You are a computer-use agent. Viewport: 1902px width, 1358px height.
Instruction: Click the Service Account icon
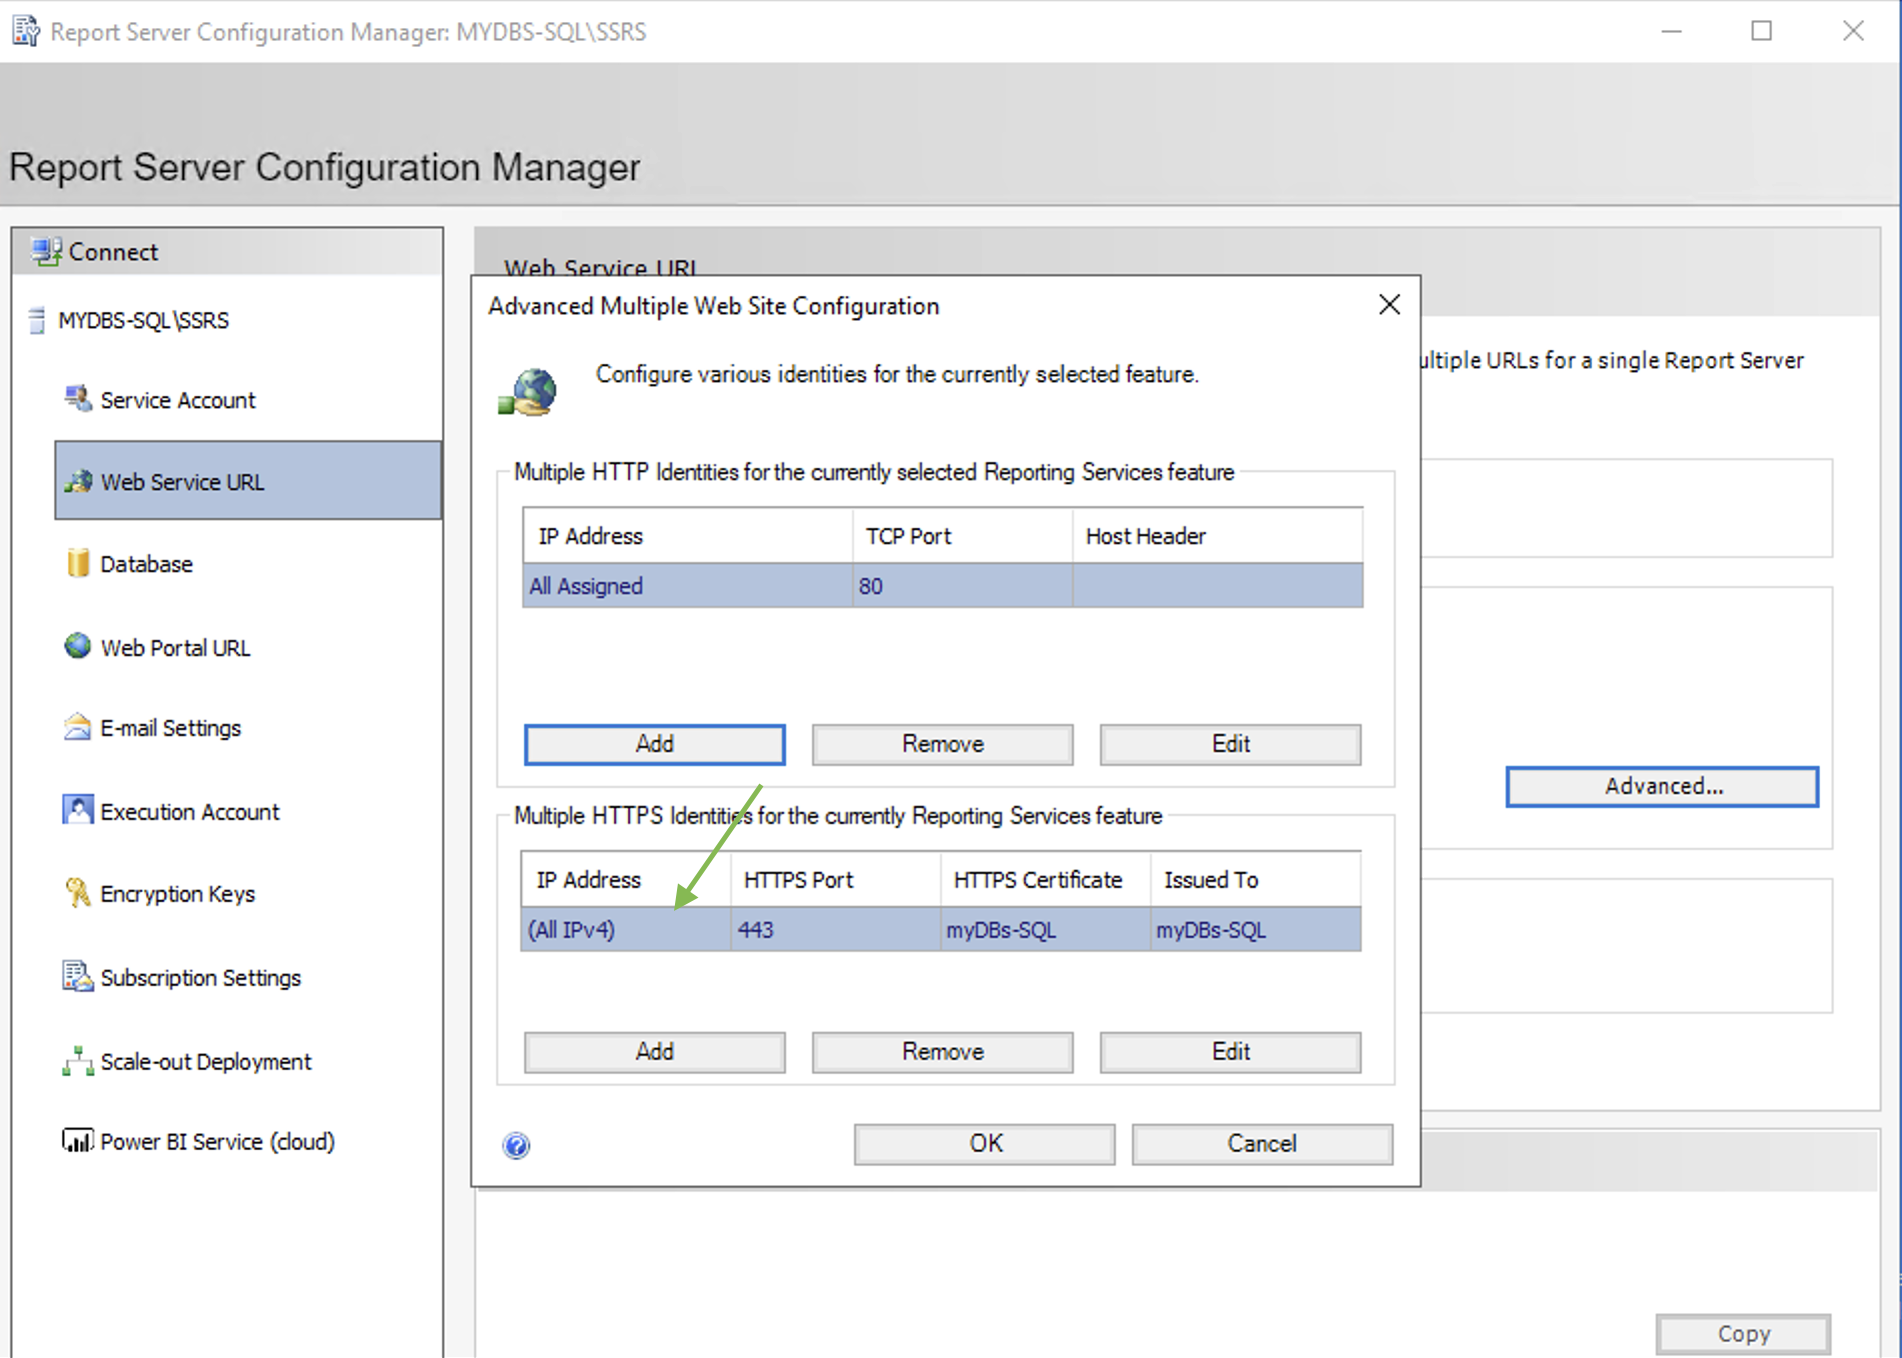[78, 399]
